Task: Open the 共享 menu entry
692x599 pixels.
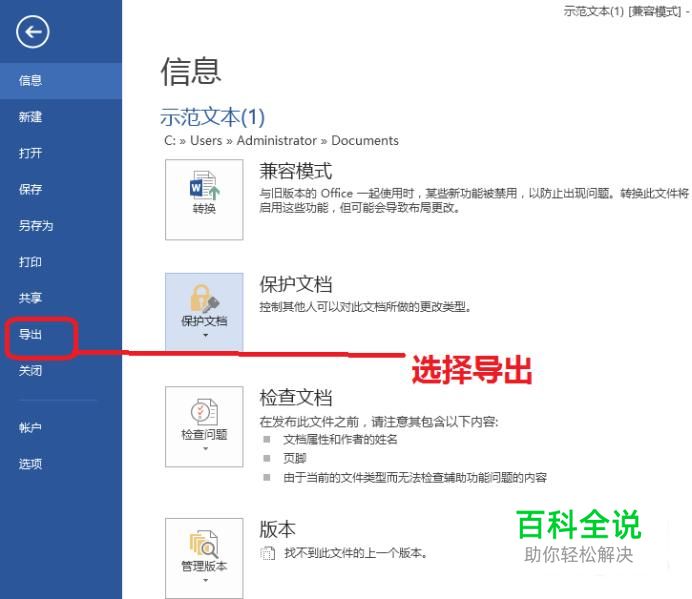Action: point(30,298)
